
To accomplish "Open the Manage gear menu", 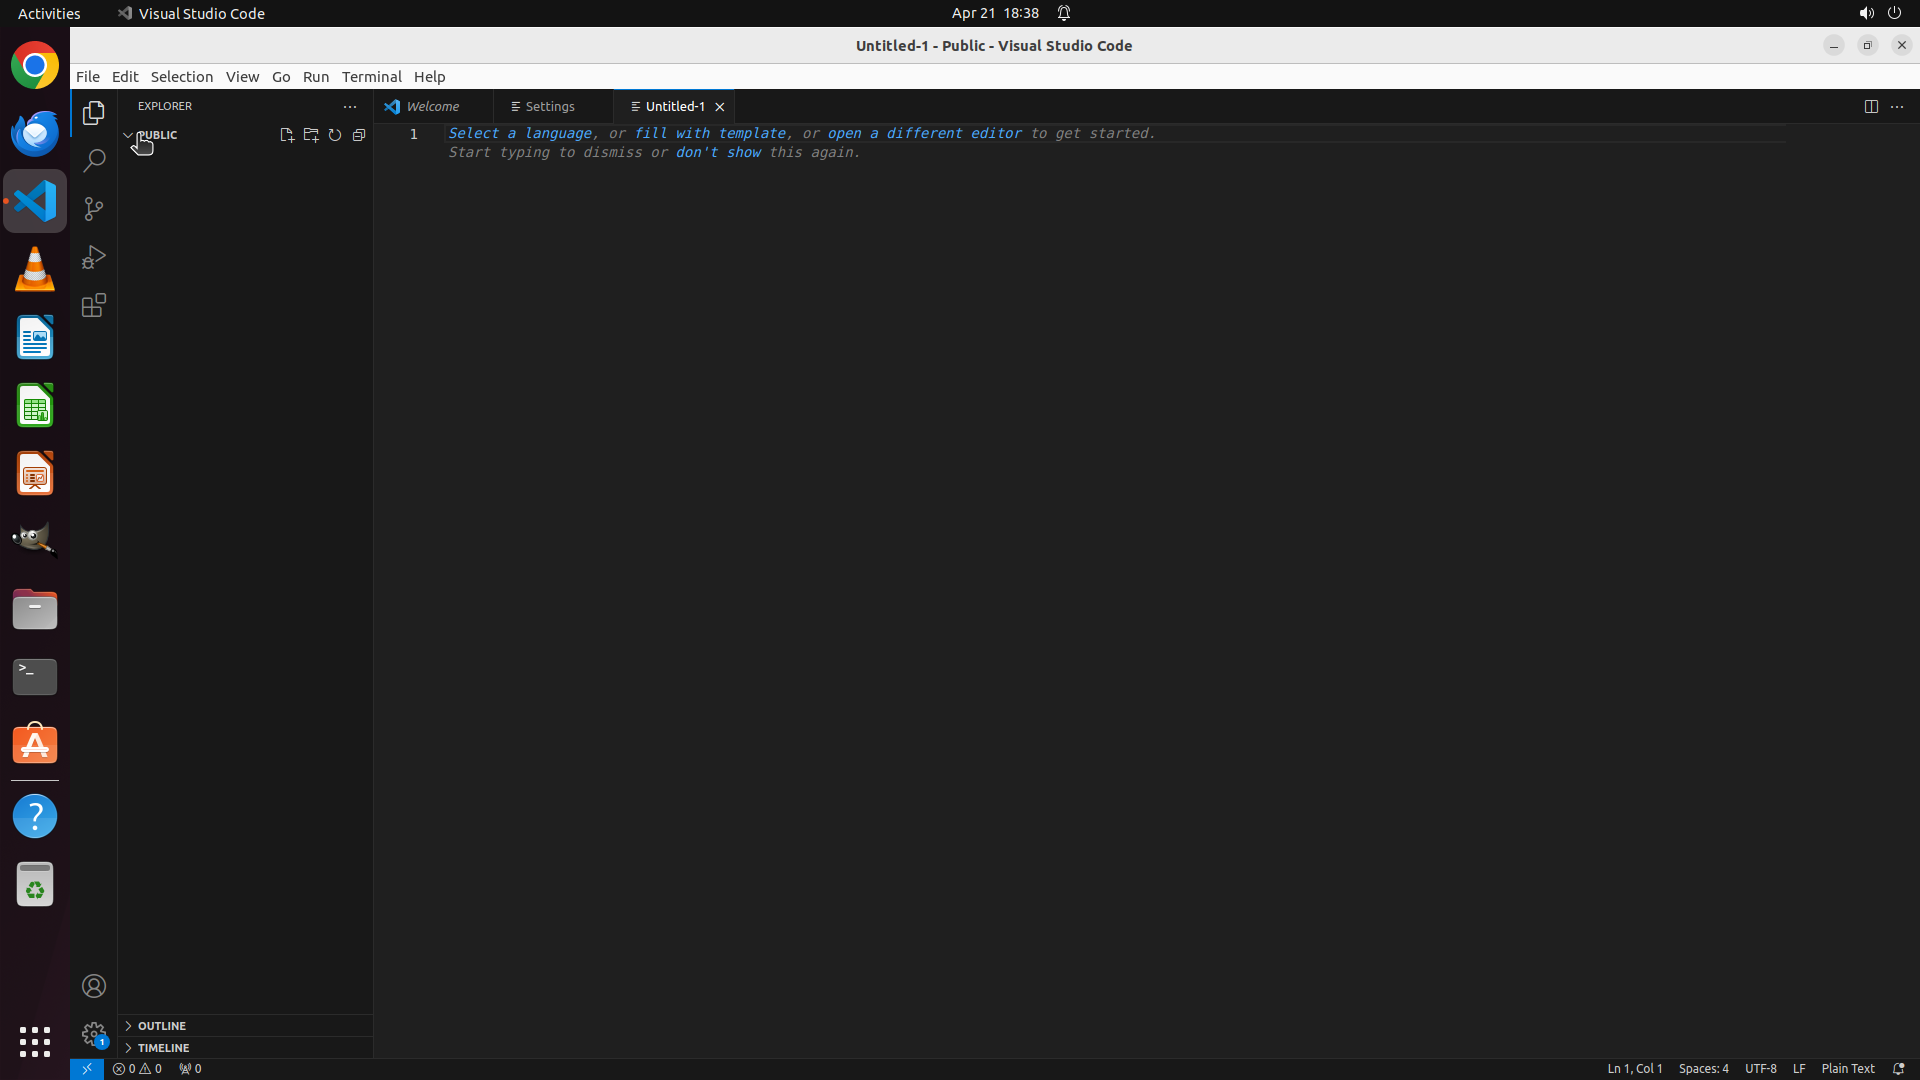I will [94, 1033].
